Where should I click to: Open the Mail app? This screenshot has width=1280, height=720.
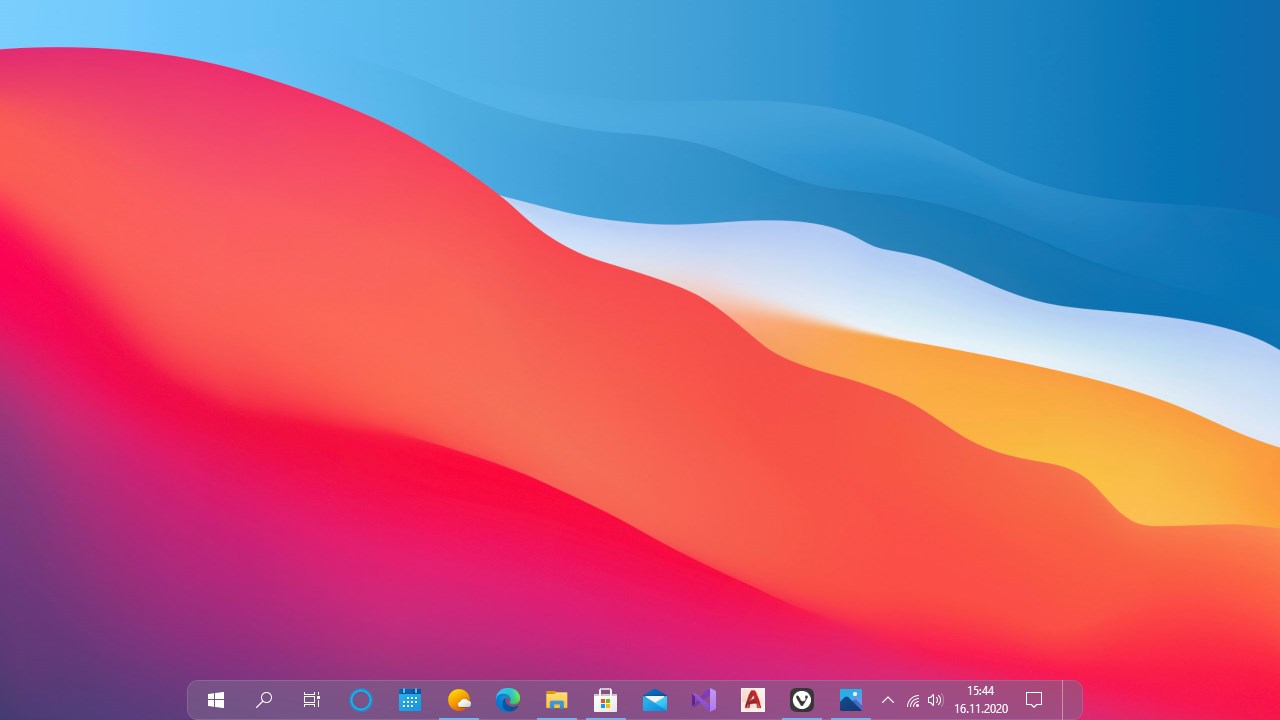[x=655, y=700]
